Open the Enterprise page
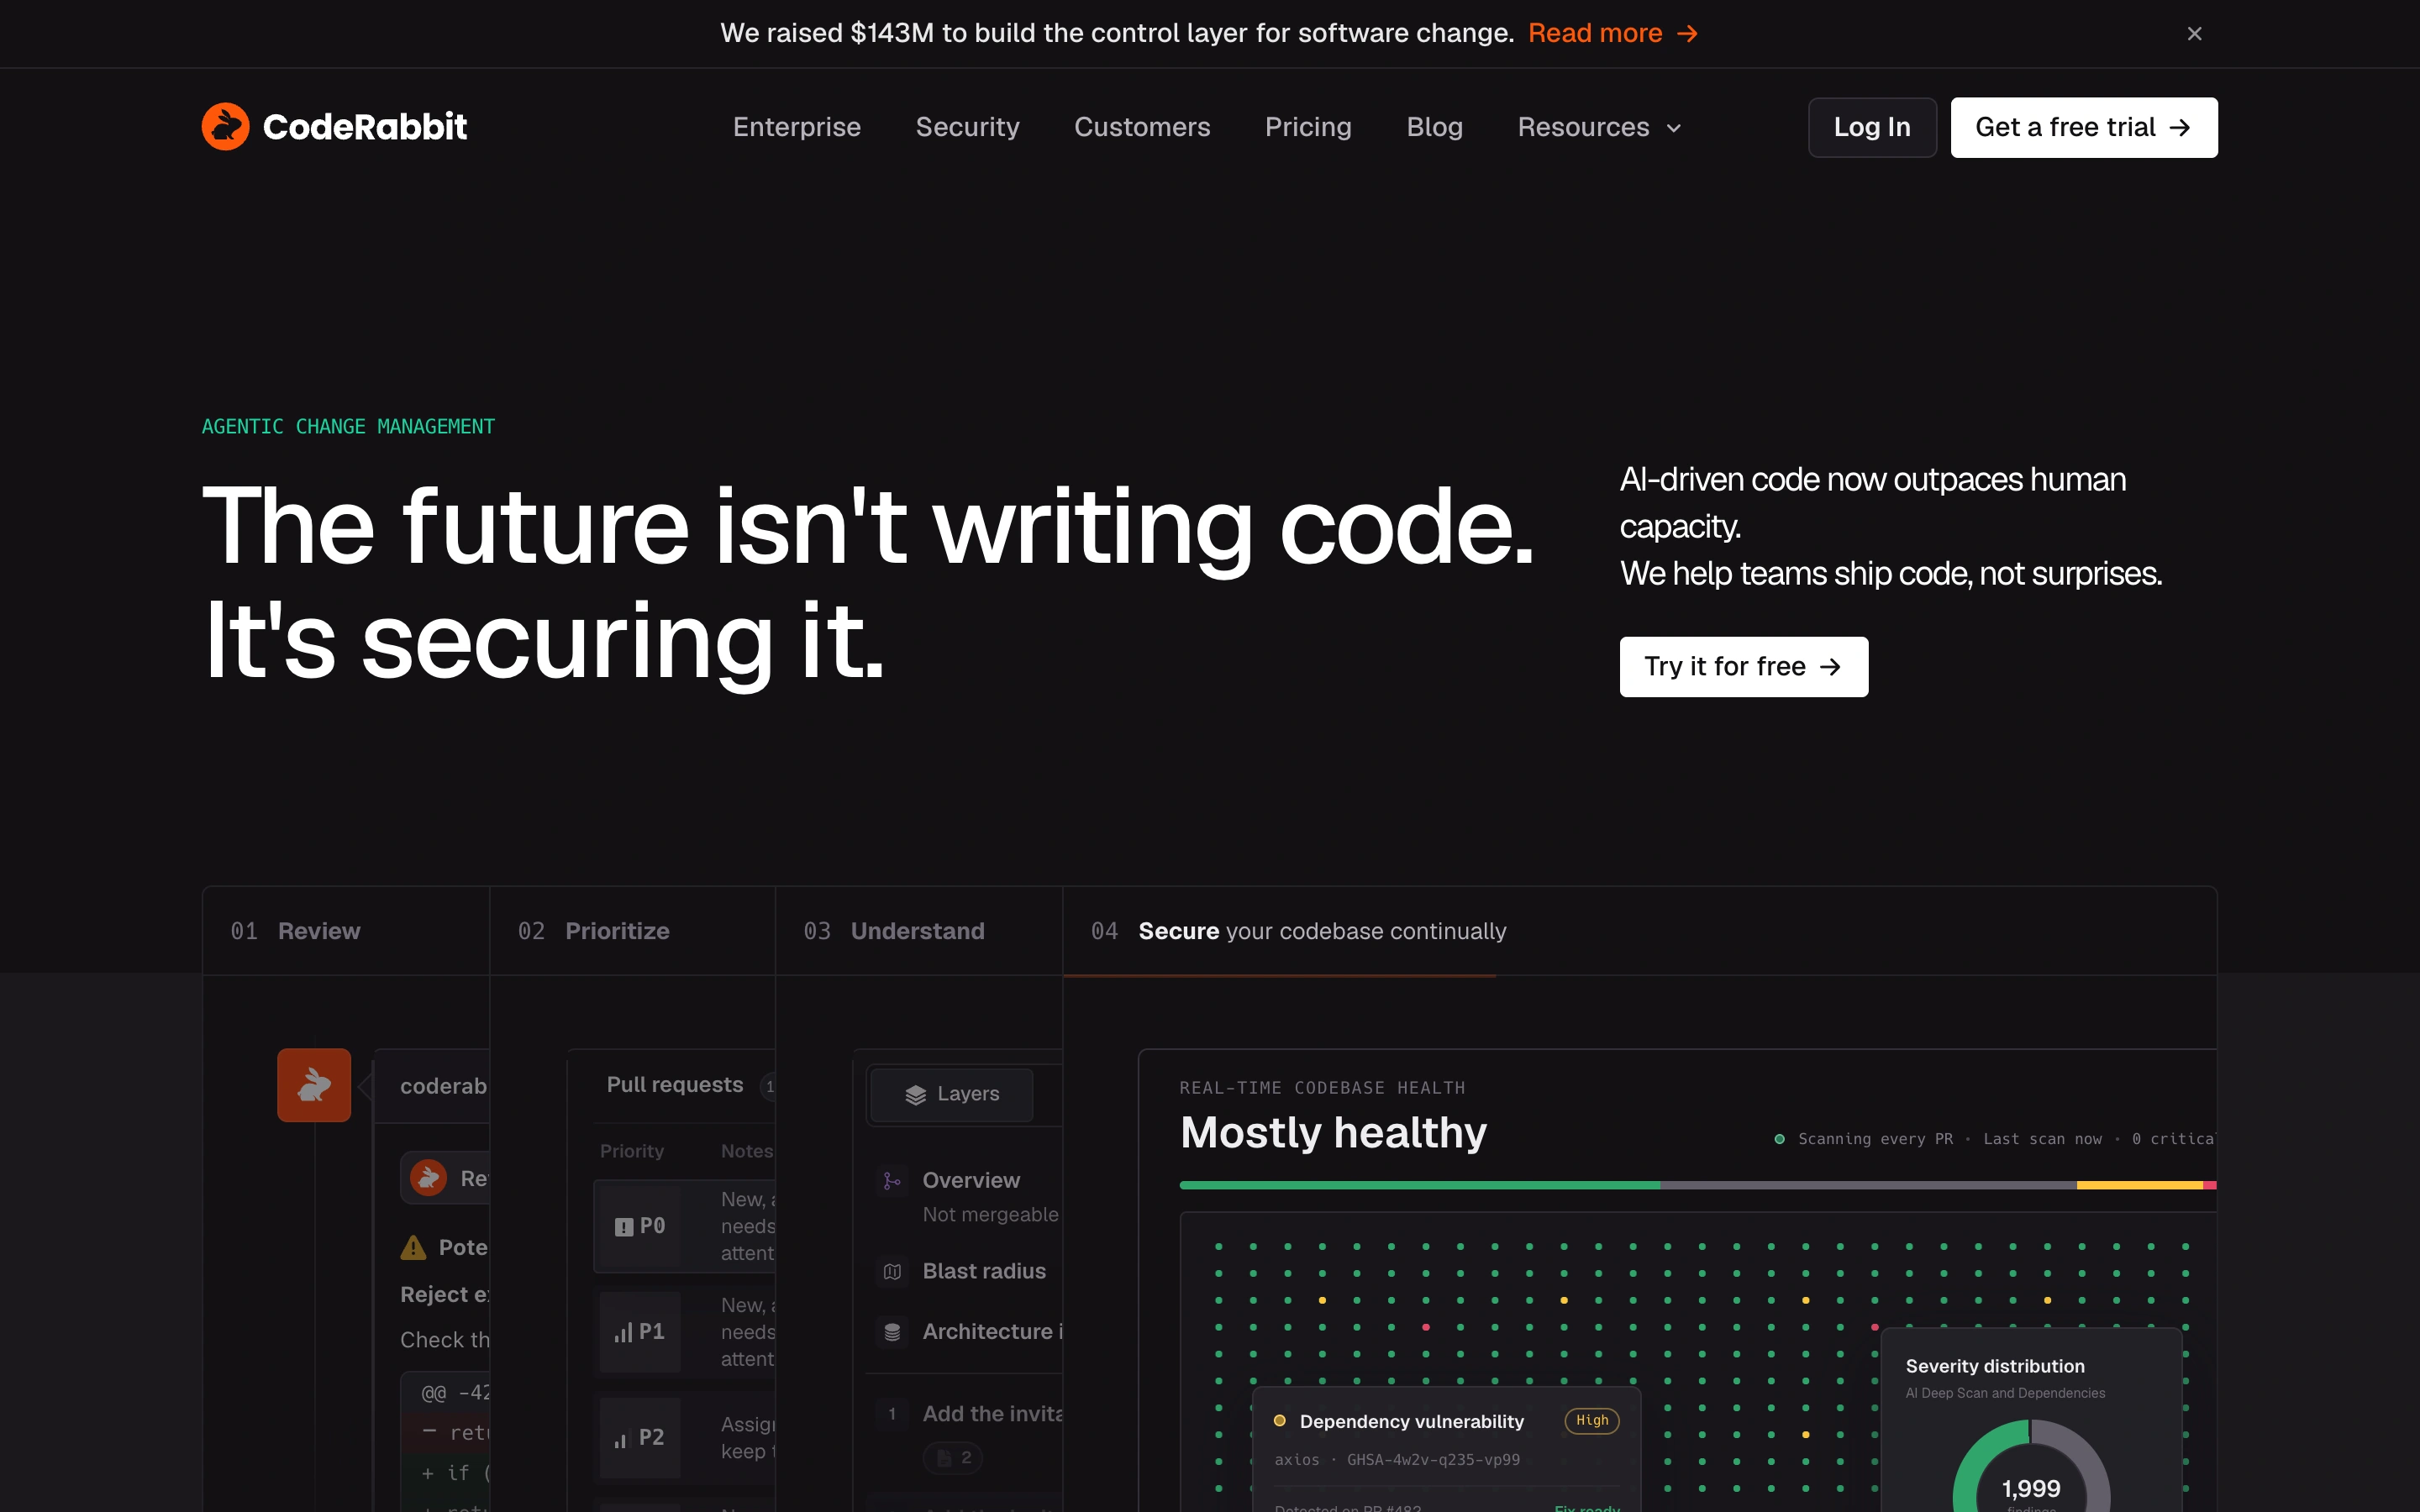 (796, 127)
